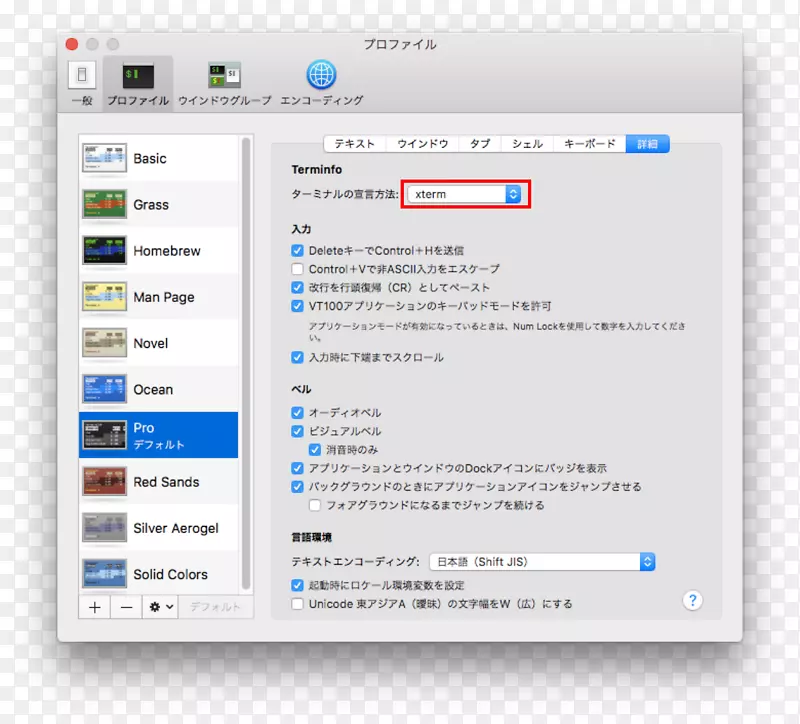Screen dimensions: 800x724
Task: Uncheck DeleteキーでControl+Hを送信 checkbox
Action: coord(297,251)
